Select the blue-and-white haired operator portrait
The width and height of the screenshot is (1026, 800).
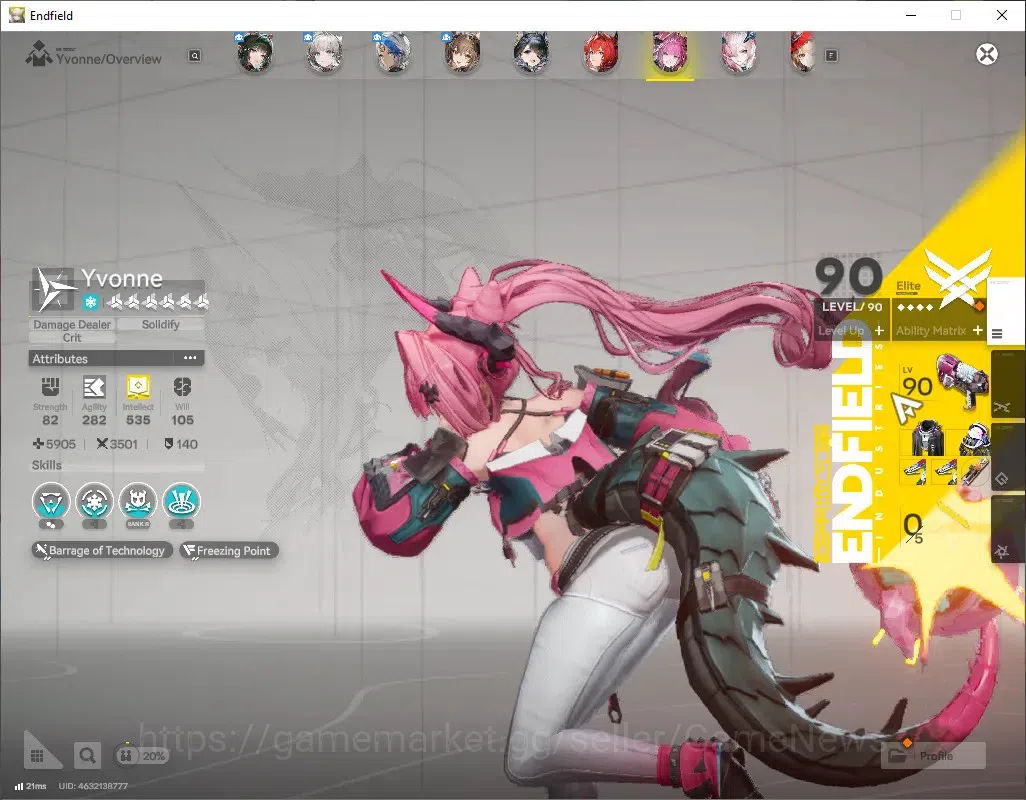393,54
